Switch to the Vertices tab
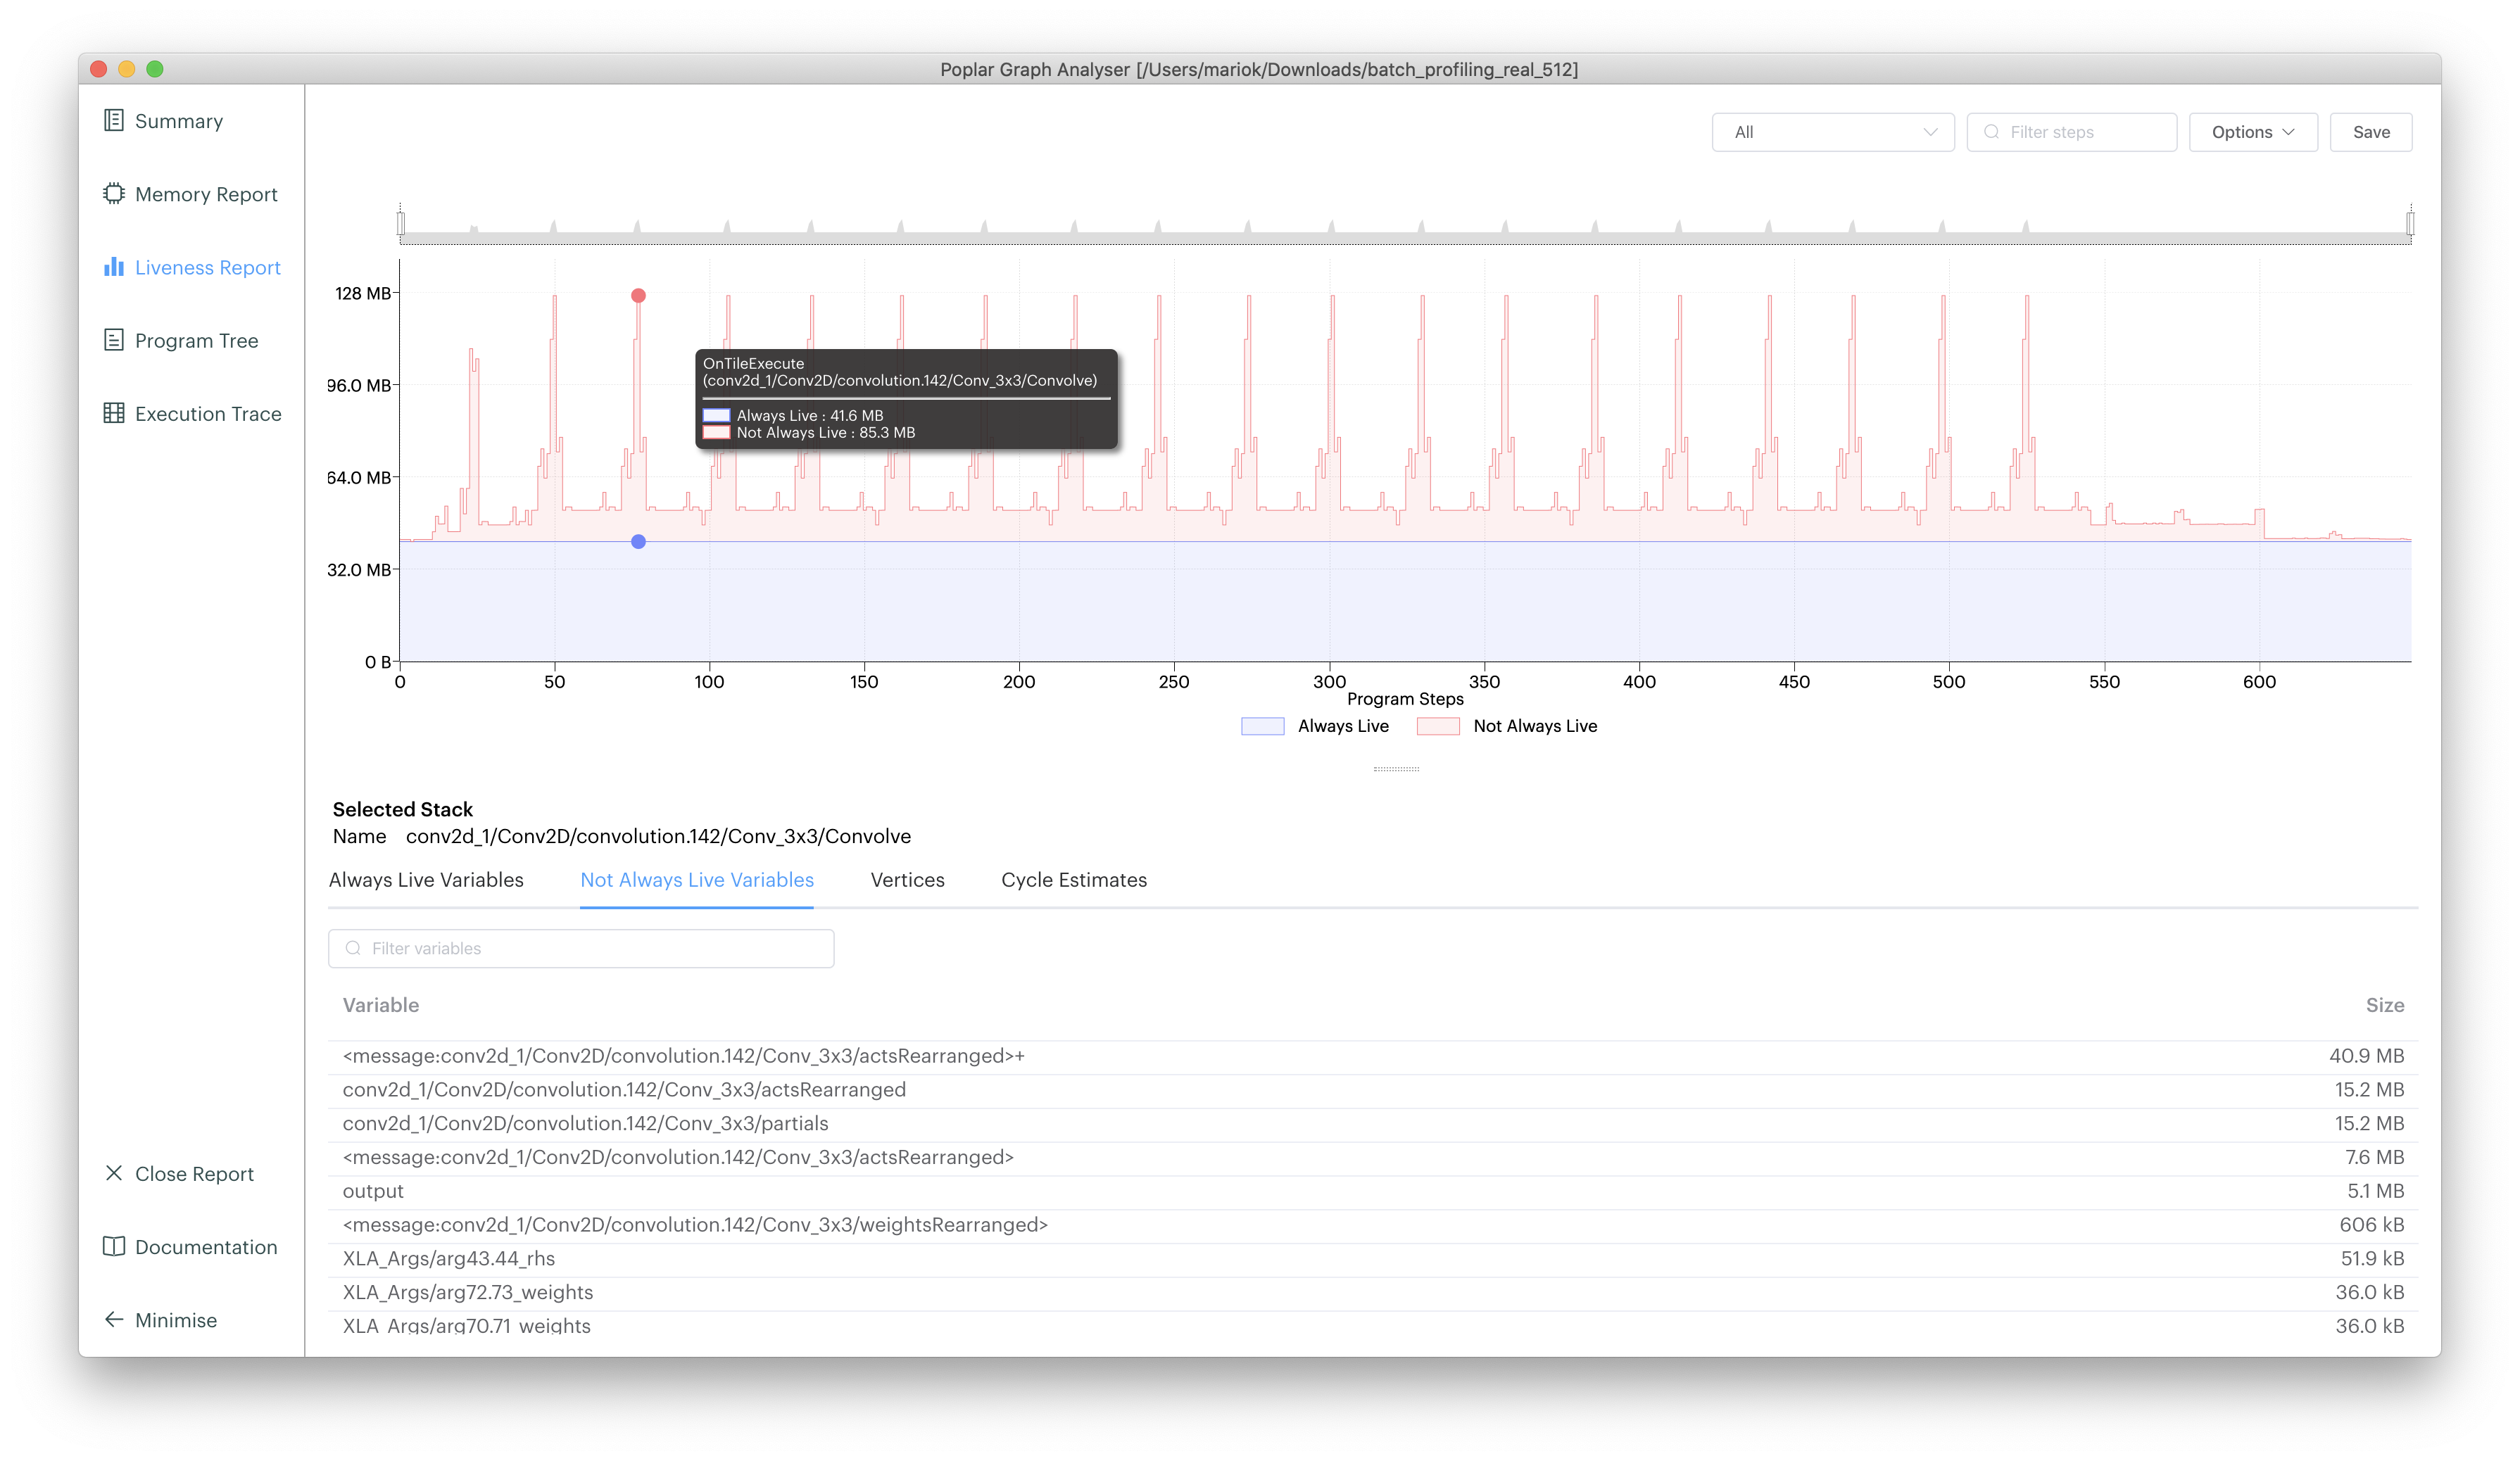2520x1461 pixels. 907,880
